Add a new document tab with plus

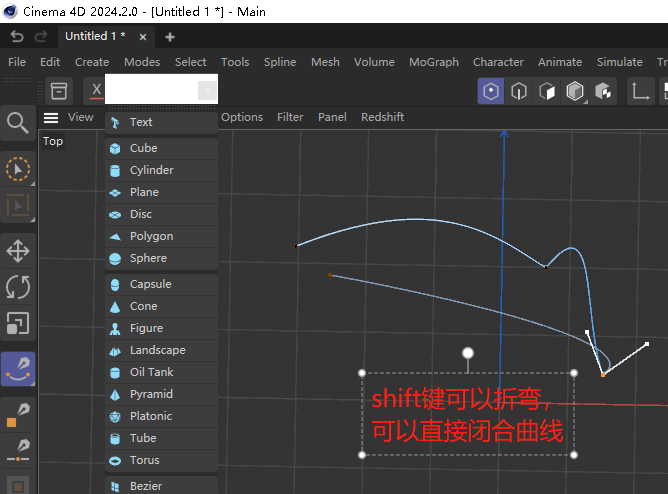coord(170,37)
